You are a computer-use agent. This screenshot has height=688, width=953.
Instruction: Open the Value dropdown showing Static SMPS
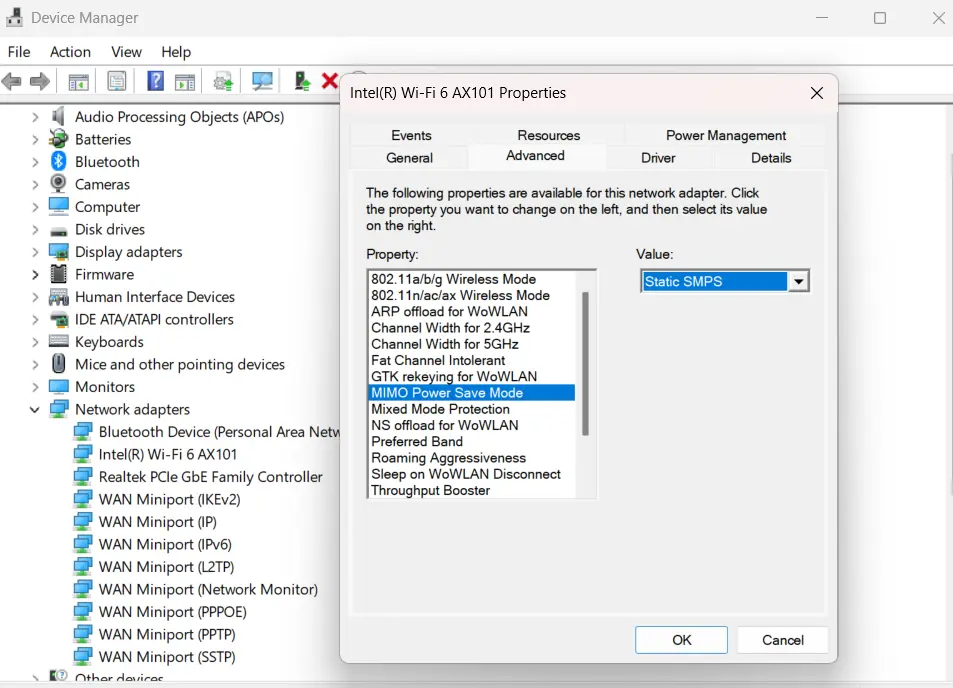[799, 281]
